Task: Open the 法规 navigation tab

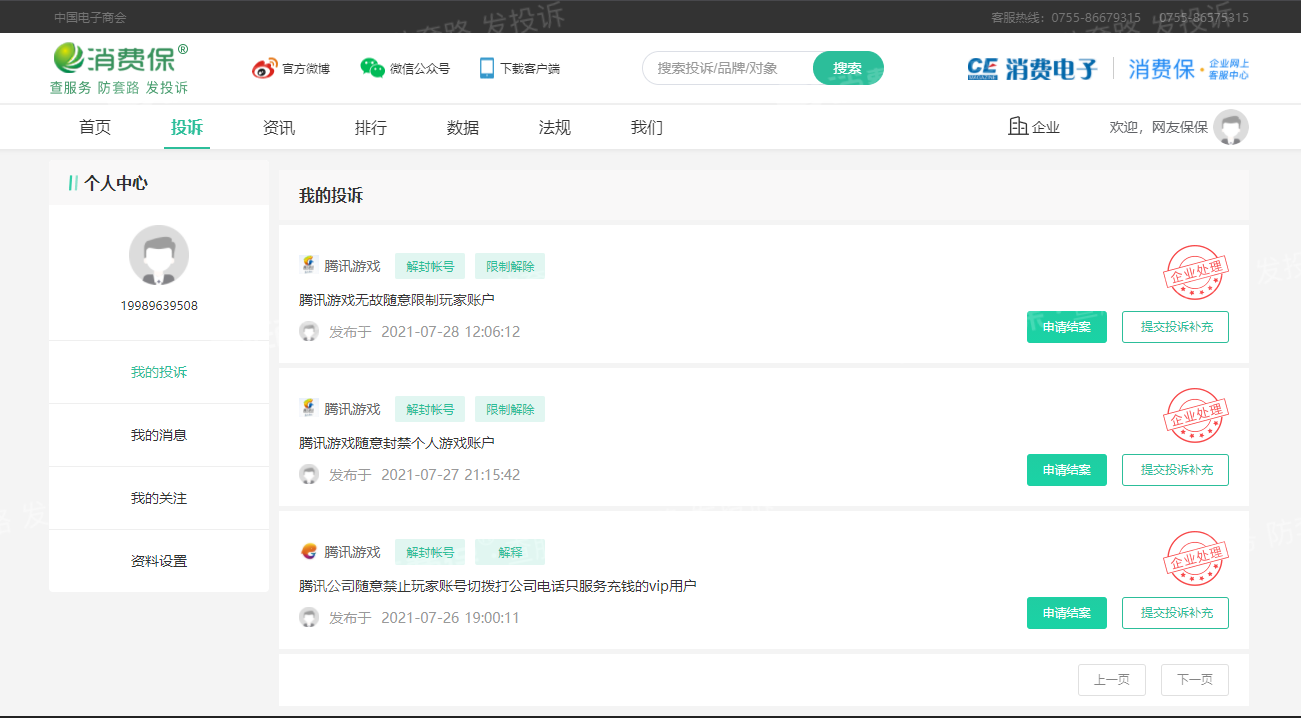Action: [555, 127]
